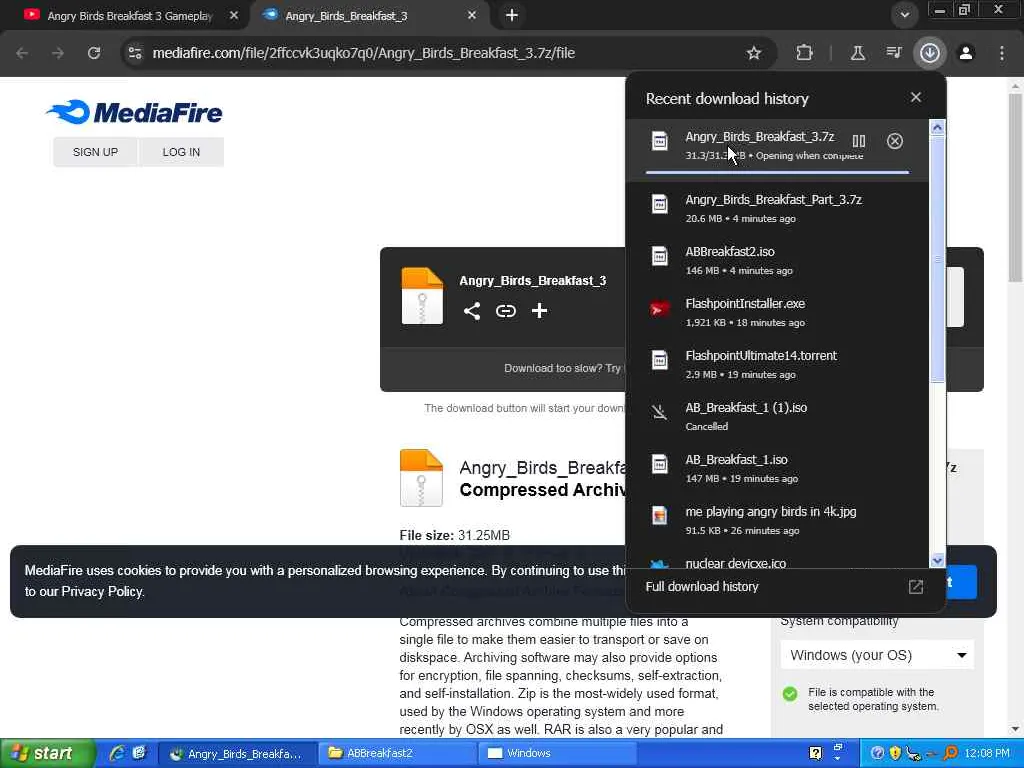Close the Recent download history panel

[916, 97]
